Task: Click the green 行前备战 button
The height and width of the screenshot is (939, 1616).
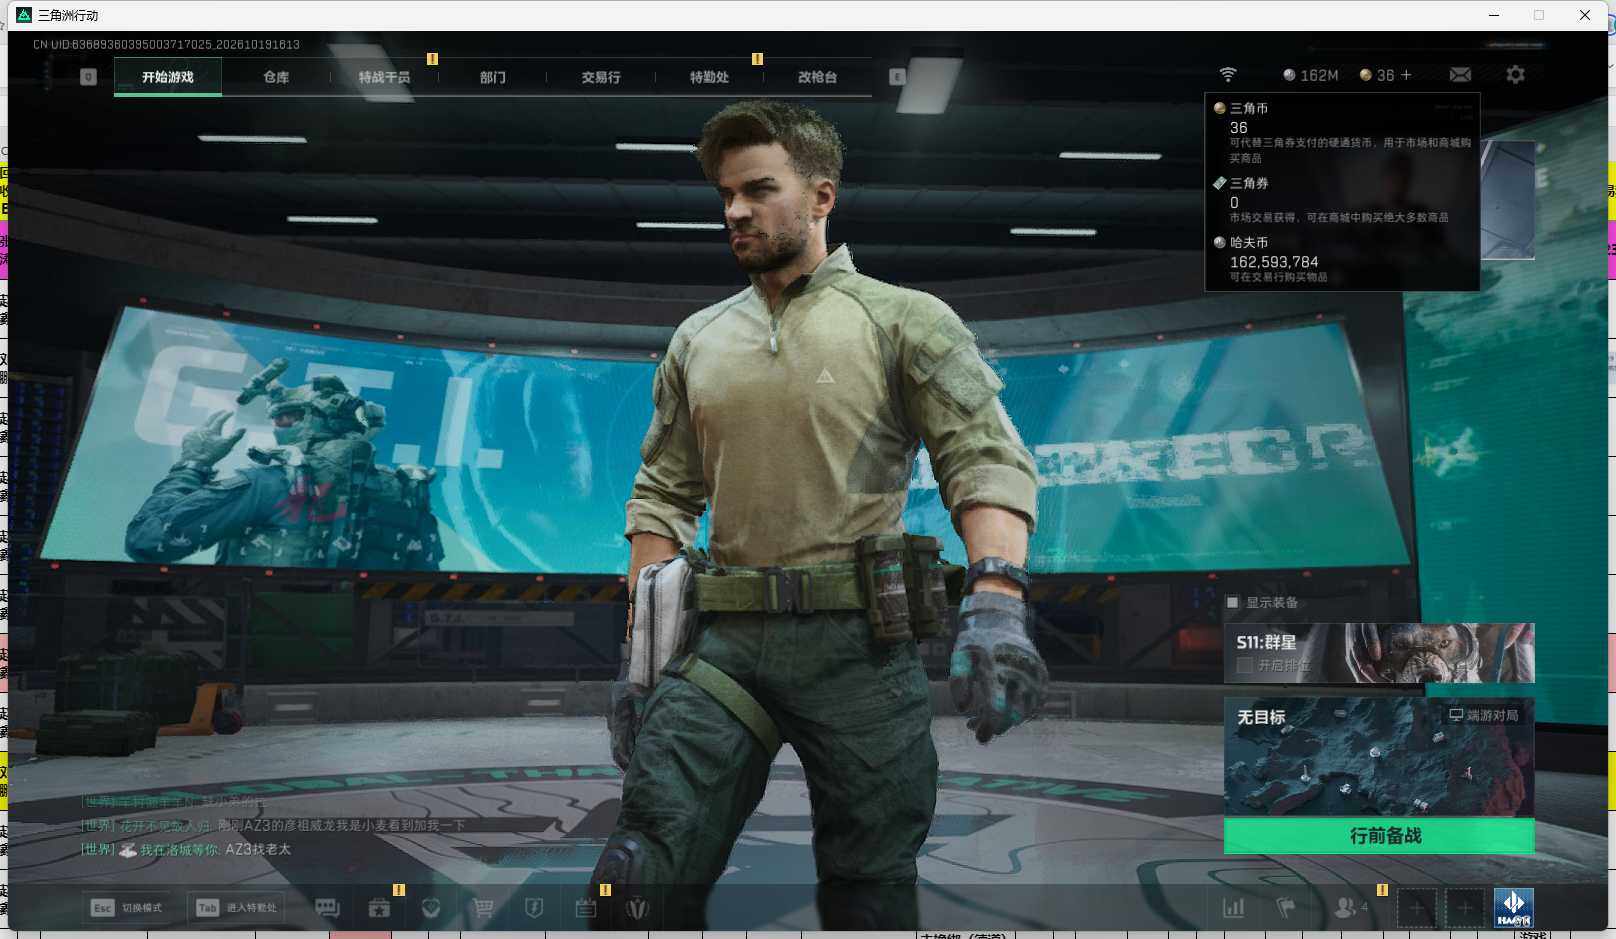Action: pos(1379,836)
